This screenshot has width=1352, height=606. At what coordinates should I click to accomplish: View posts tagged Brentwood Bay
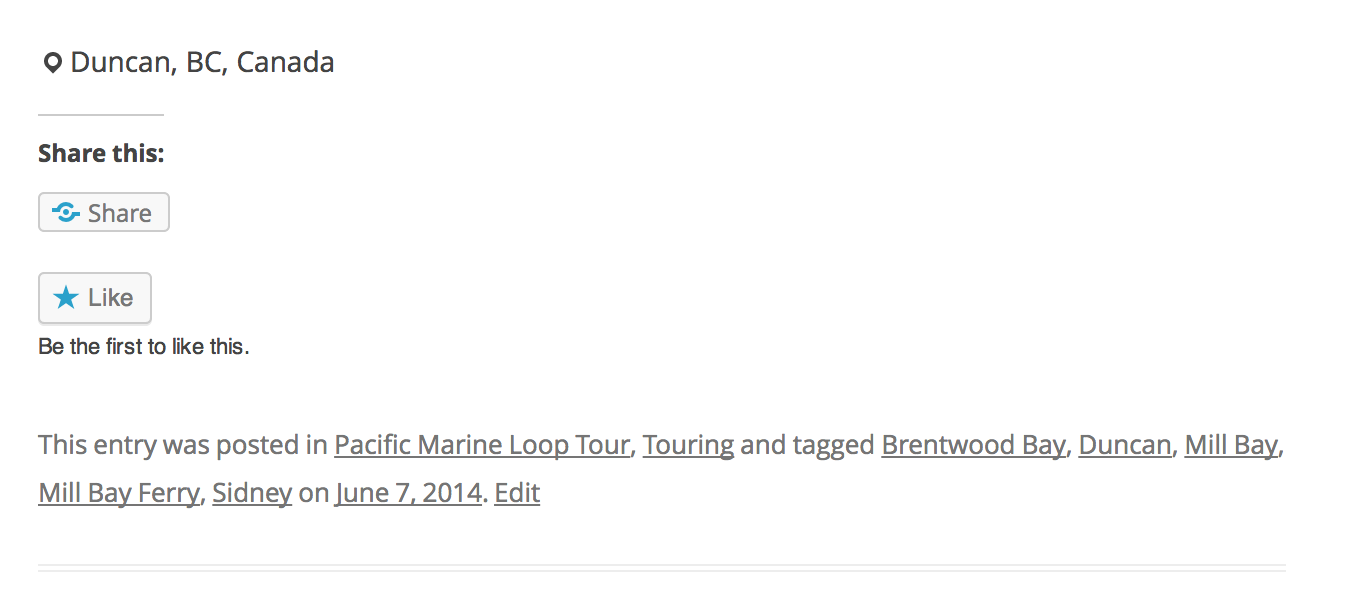(973, 445)
